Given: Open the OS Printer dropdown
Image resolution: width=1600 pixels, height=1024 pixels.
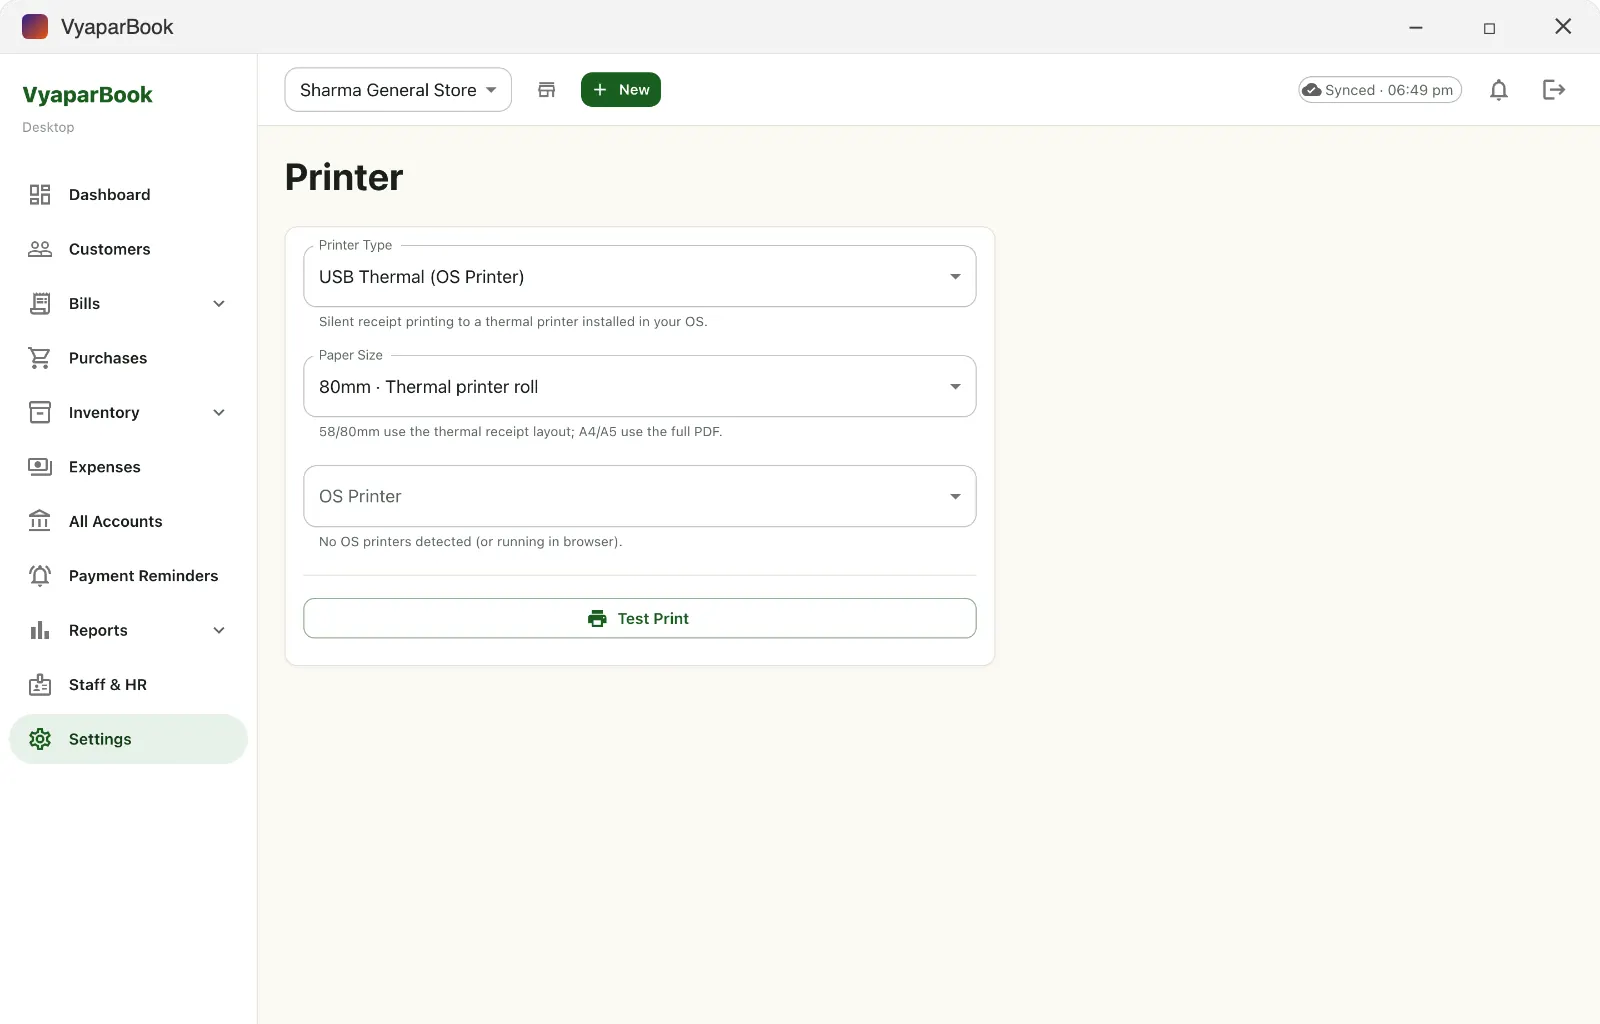Looking at the screenshot, I should pos(640,496).
